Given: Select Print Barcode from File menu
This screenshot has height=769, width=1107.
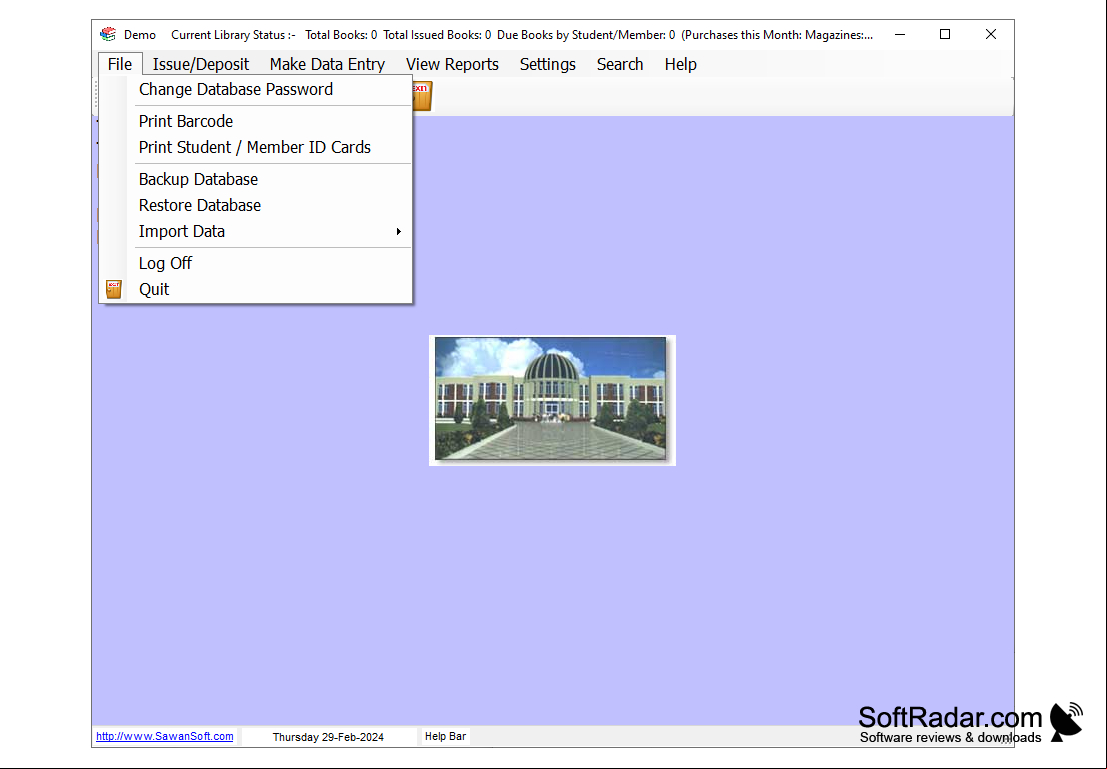Looking at the screenshot, I should click(x=256, y=121).
